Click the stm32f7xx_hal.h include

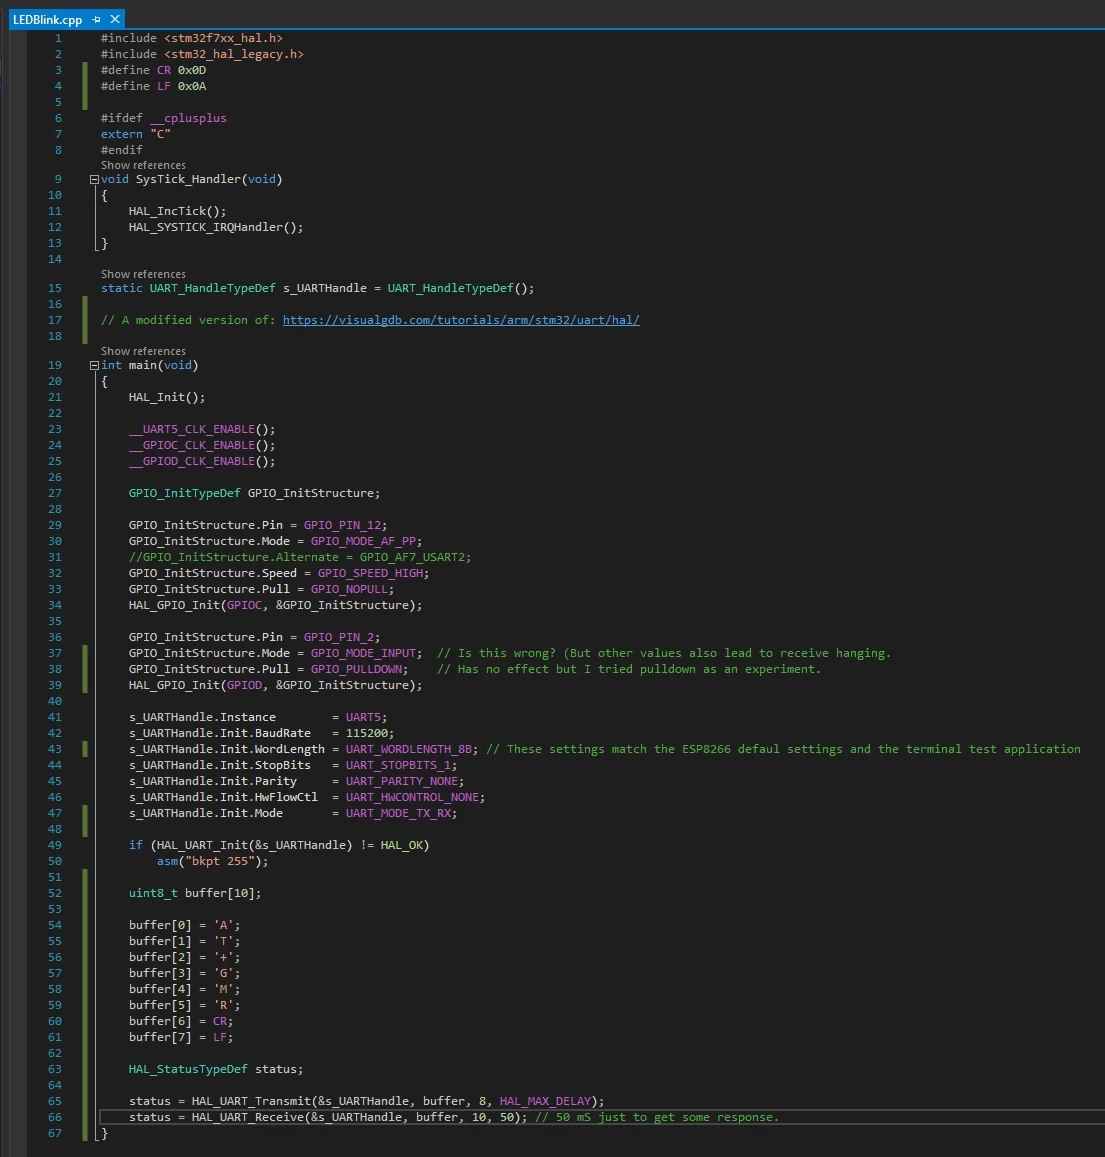pos(224,38)
